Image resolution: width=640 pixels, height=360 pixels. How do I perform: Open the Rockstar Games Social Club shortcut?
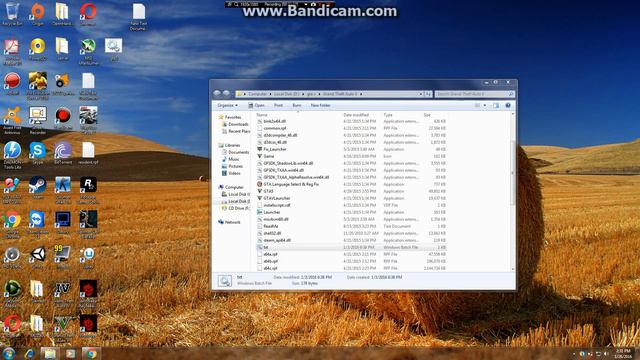[x=88, y=190]
